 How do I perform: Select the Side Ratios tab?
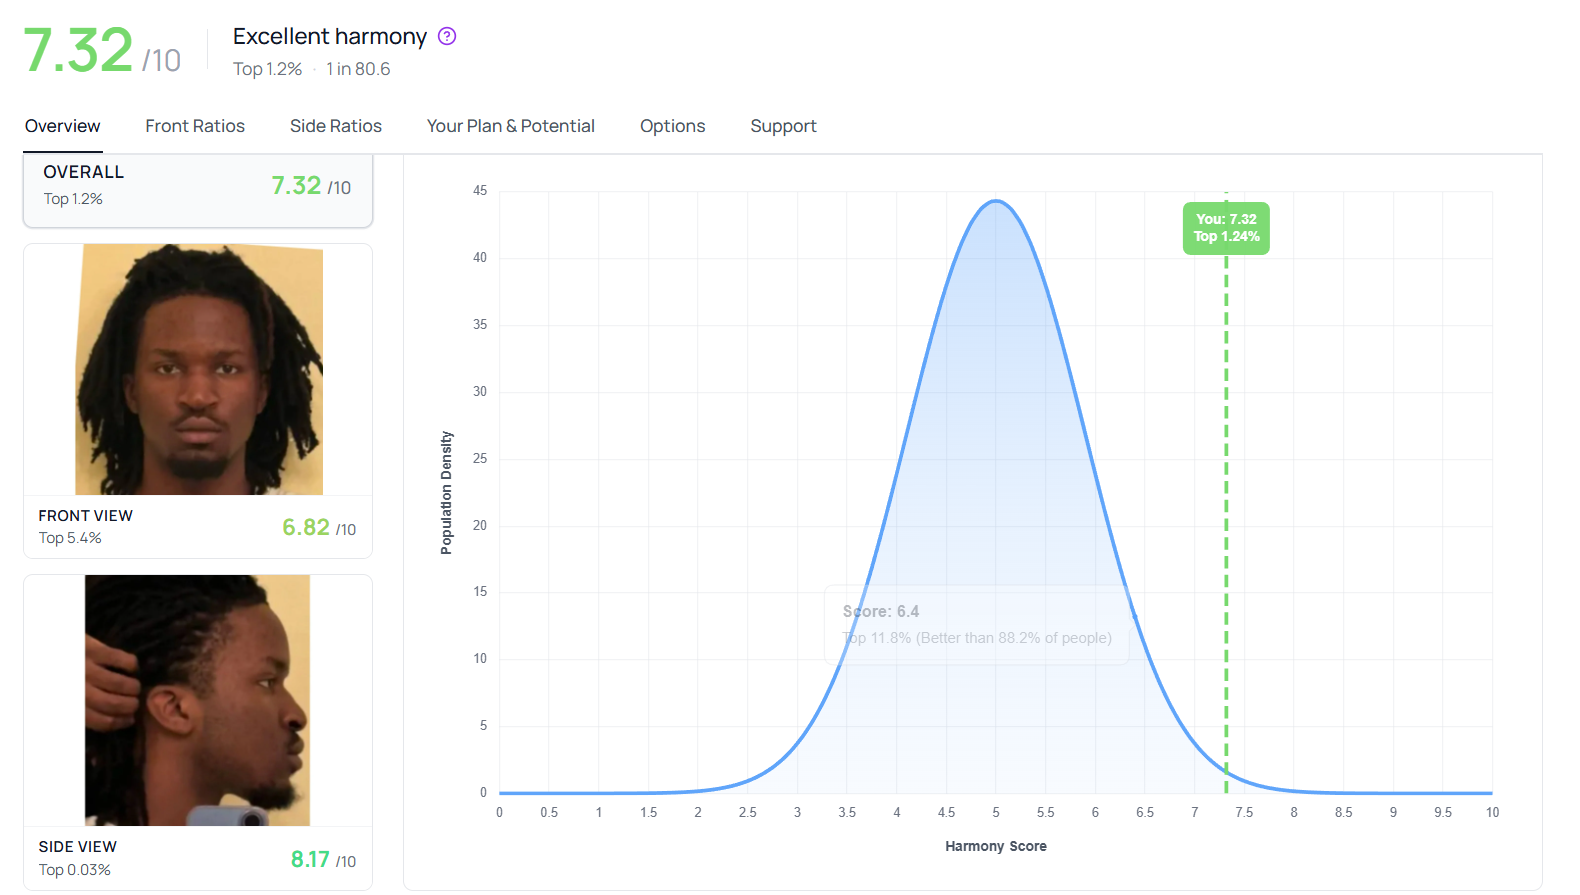coord(336,126)
